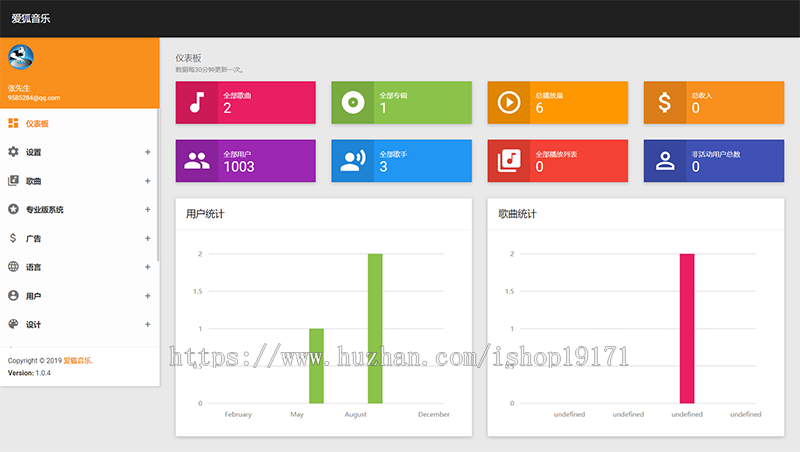
Task: Click the globe icon beside 语言
Action: tap(13, 266)
